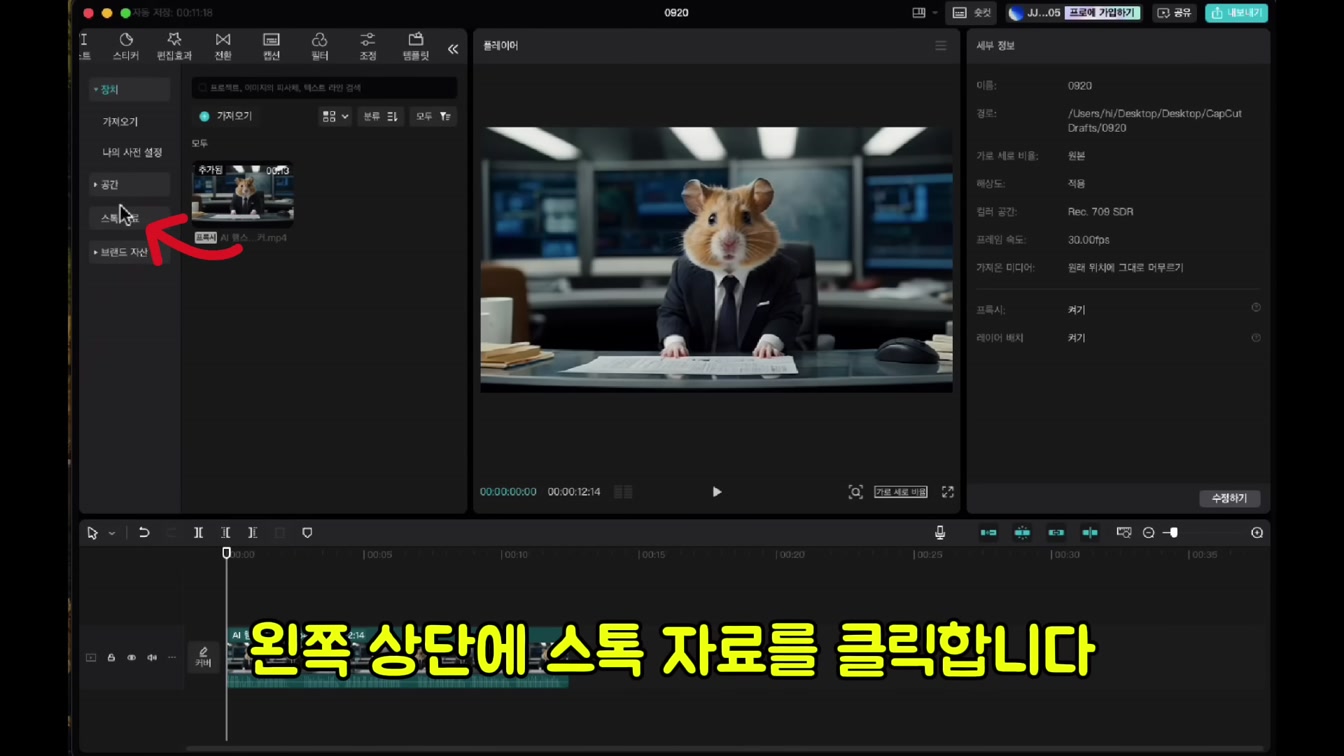Zoom out the timeline with minus icon
The height and width of the screenshot is (756, 1344).
[x=1149, y=533]
